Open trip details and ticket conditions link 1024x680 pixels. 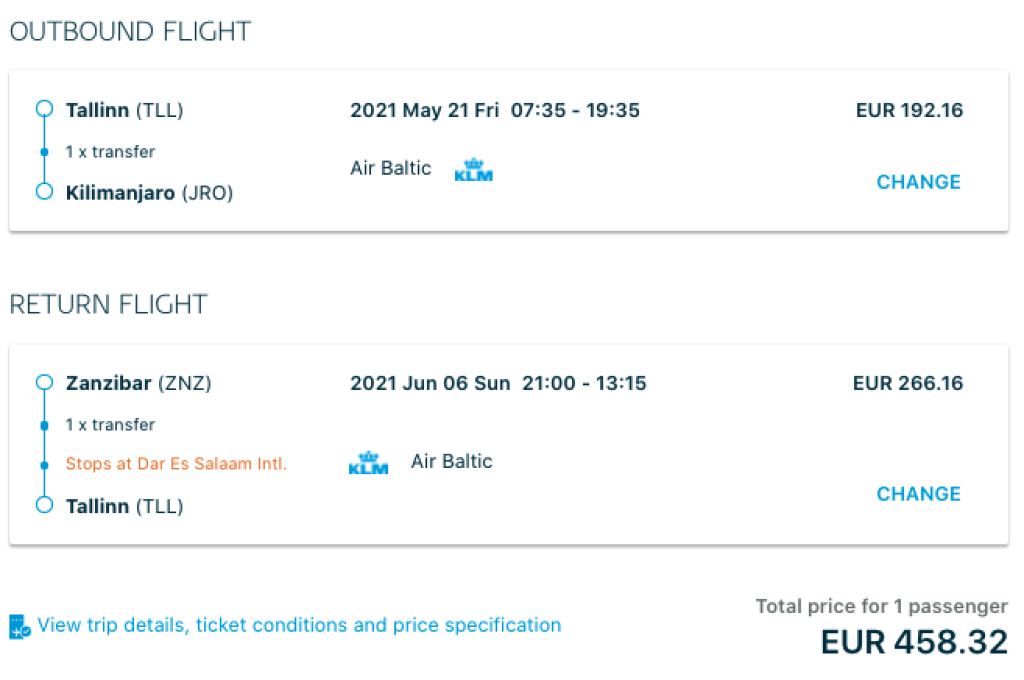[299, 626]
